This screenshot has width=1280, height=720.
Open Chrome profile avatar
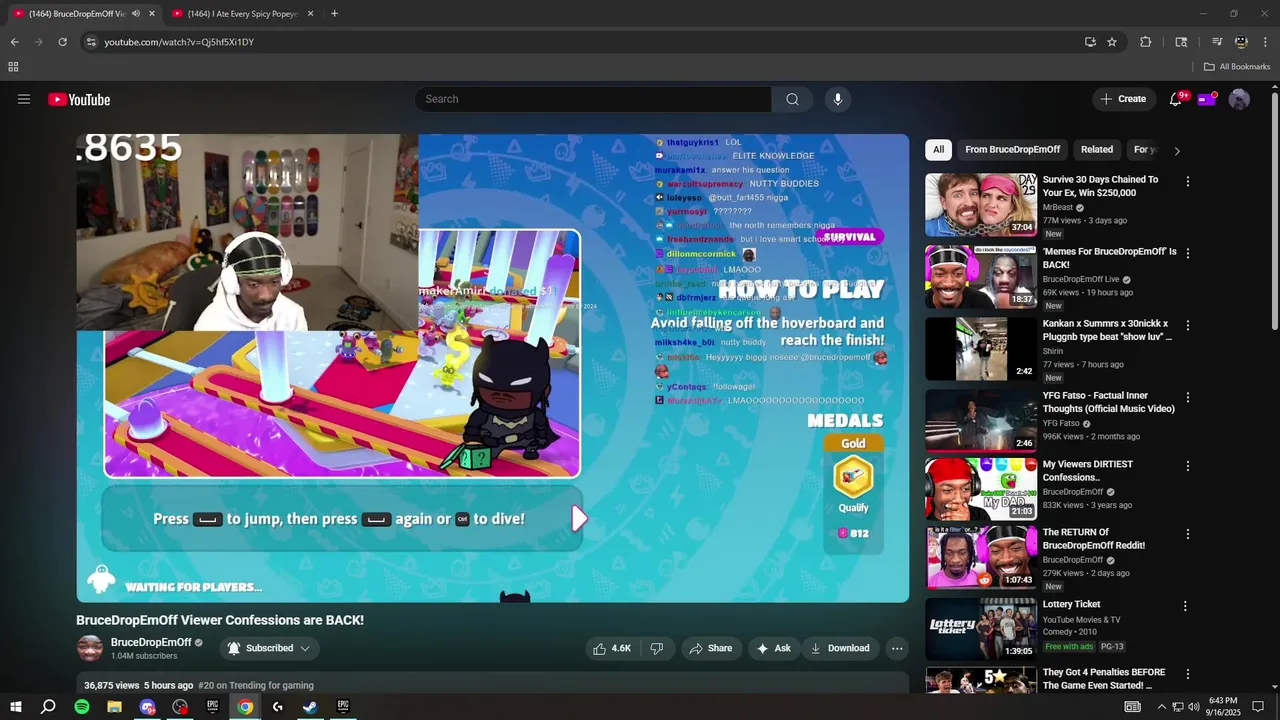click(1241, 42)
